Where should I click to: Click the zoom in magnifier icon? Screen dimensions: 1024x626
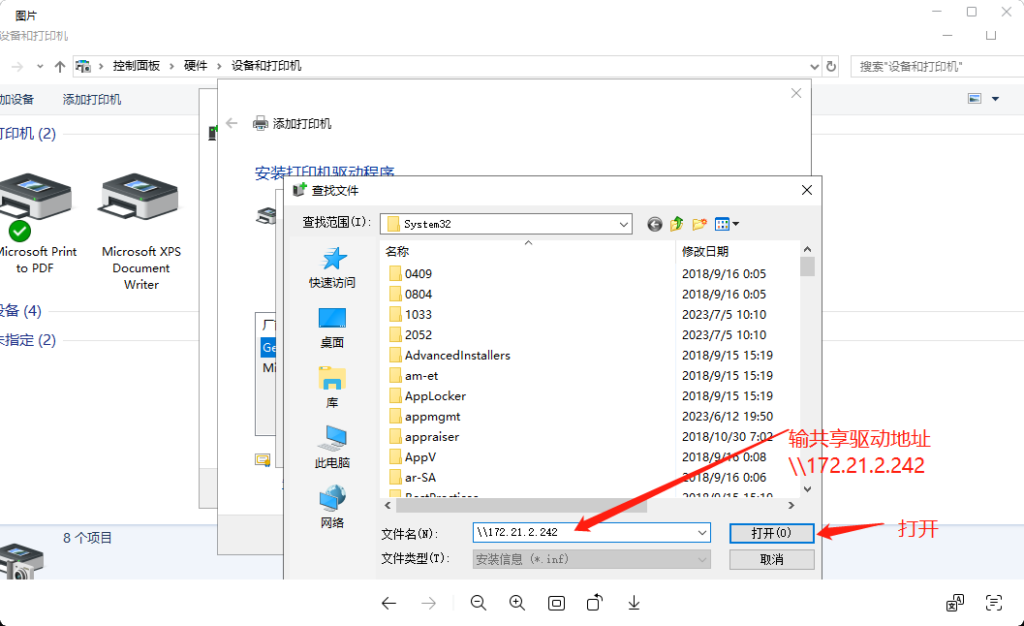[x=517, y=603]
